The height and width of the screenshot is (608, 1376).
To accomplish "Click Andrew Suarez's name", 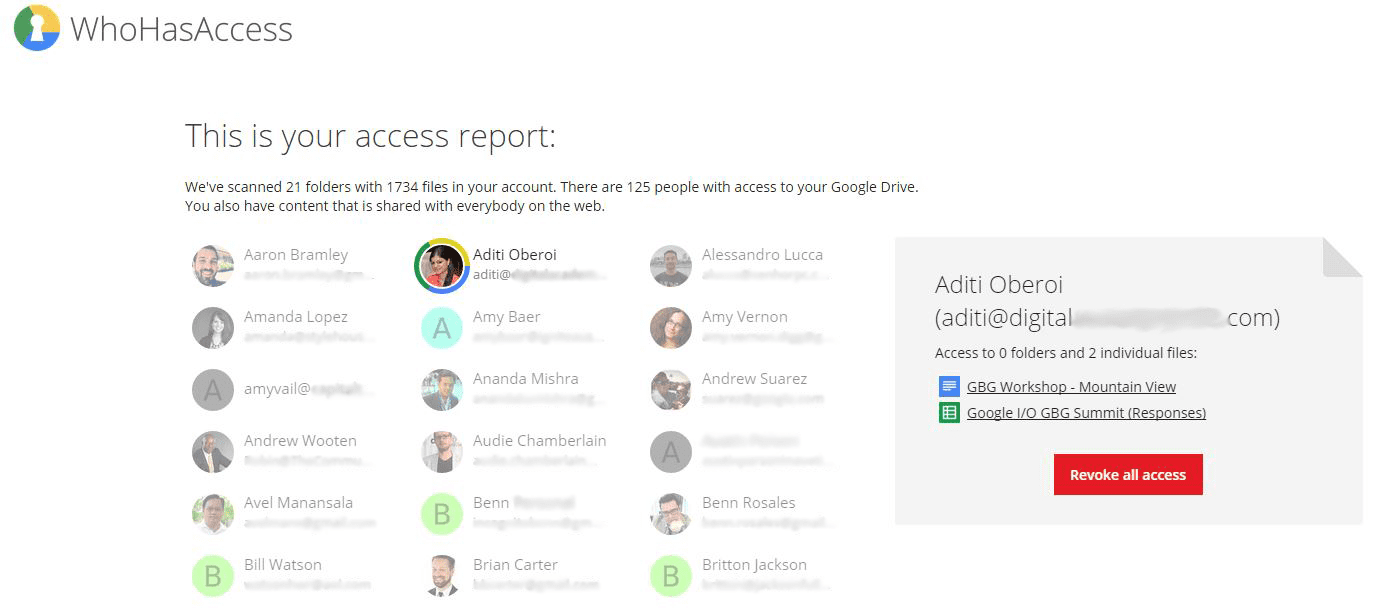I will point(754,379).
